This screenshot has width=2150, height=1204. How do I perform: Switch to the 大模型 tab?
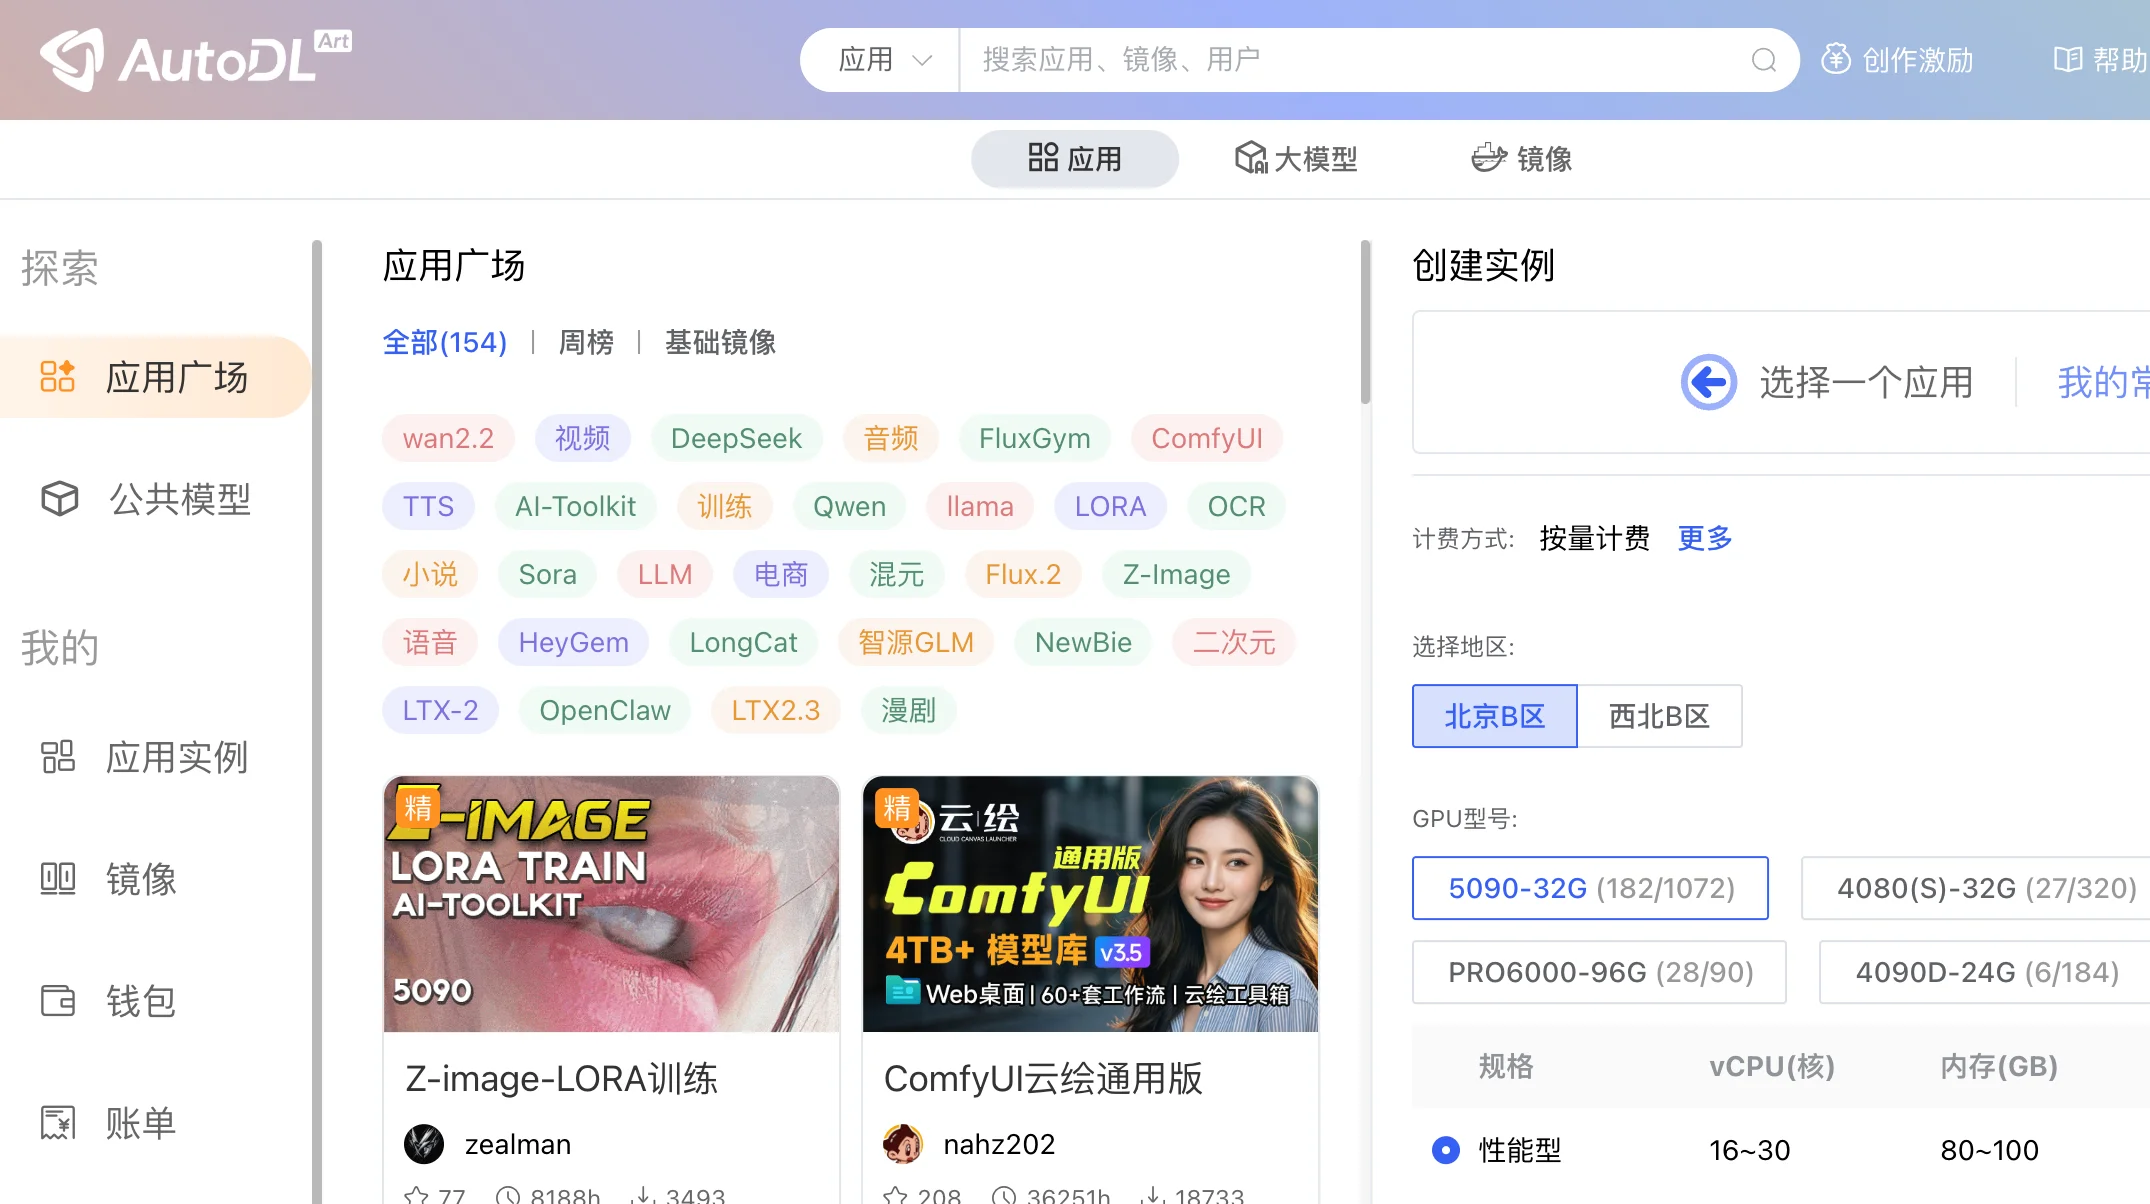pos(1296,158)
